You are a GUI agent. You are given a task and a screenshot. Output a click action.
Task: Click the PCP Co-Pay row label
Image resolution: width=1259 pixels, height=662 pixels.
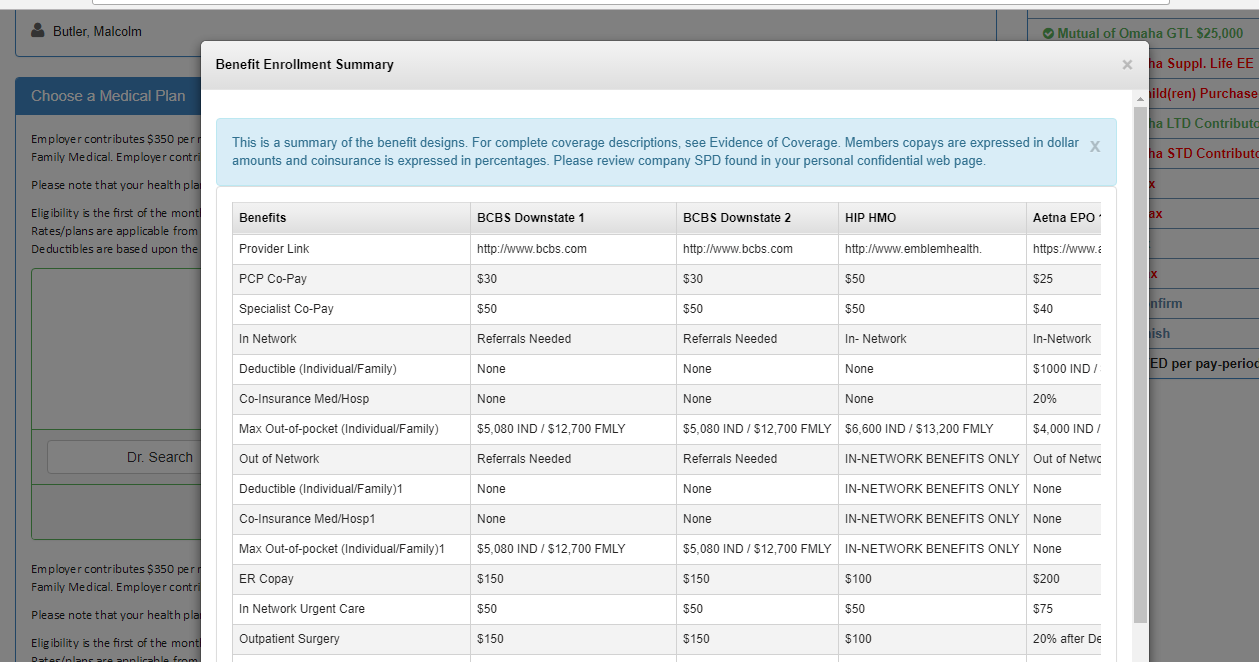coord(273,279)
